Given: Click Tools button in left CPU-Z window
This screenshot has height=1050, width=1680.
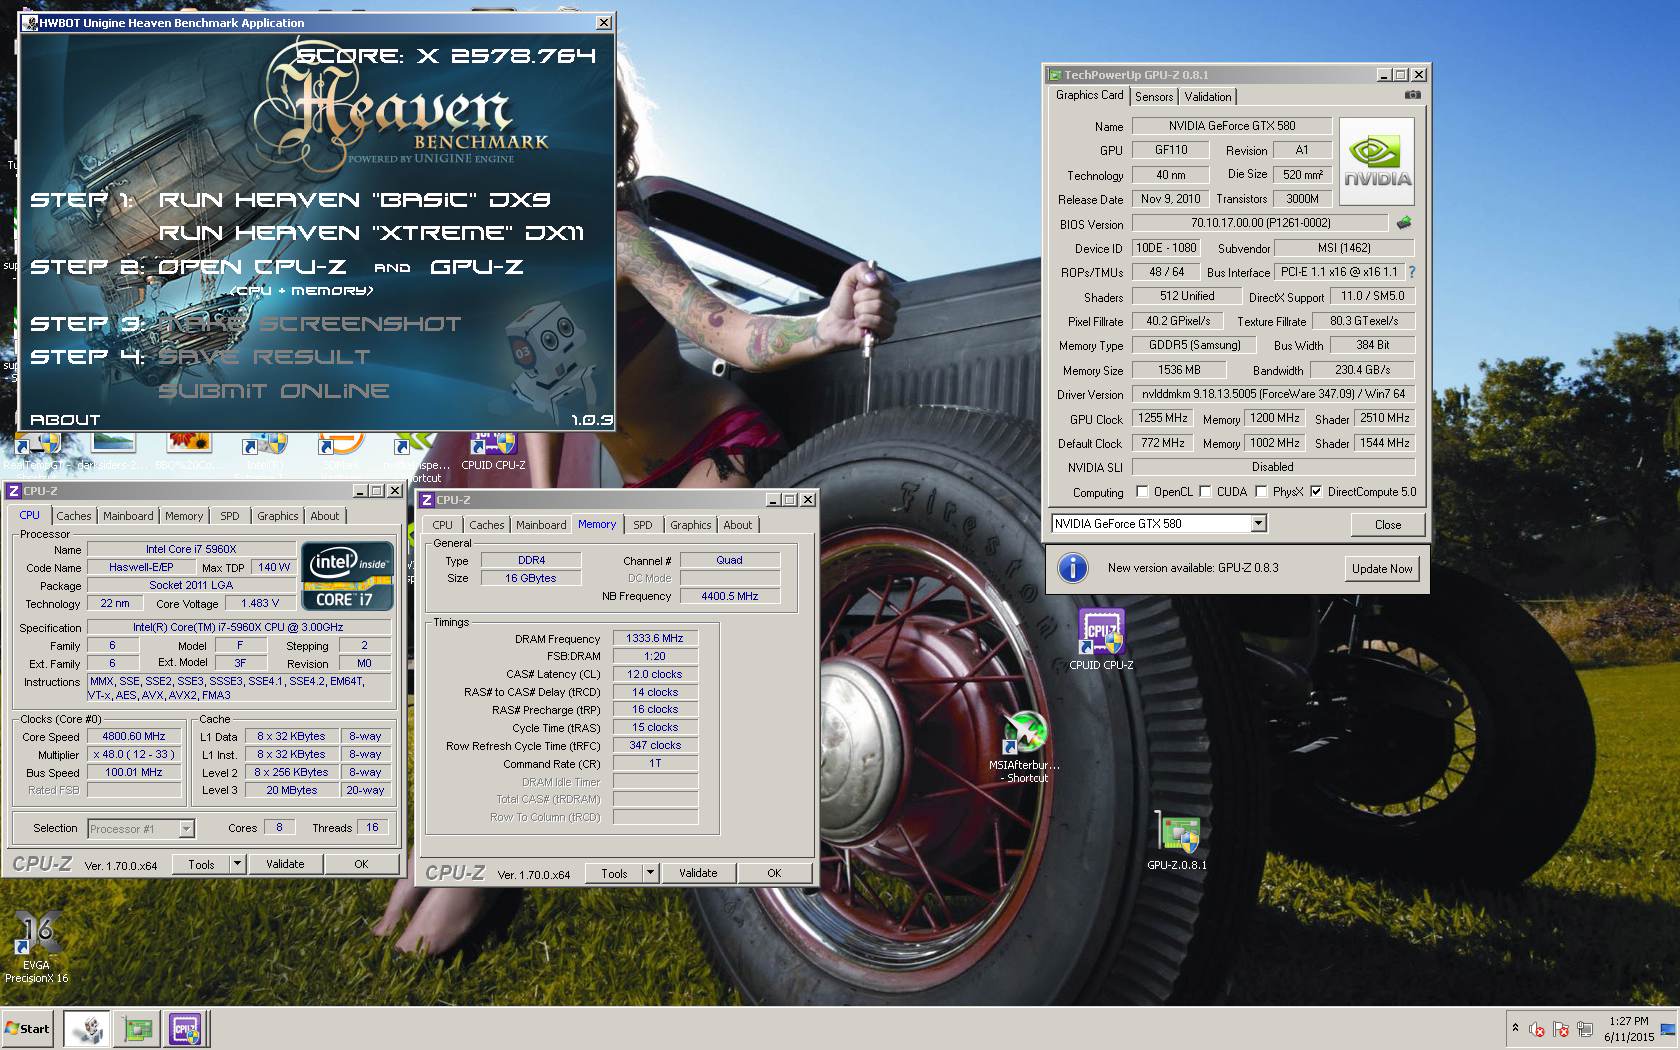Looking at the screenshot, I should coord(201,864).
